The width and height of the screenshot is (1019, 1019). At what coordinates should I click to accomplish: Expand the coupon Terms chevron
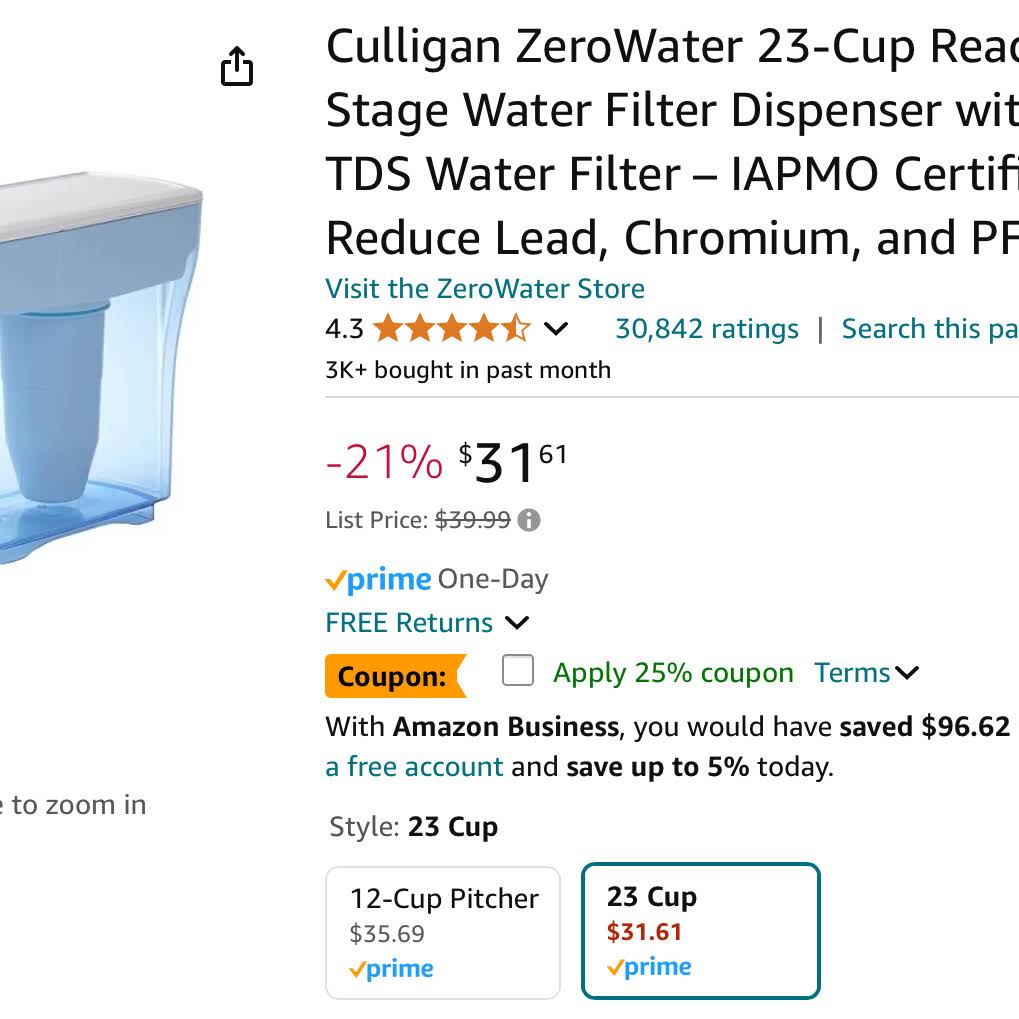tap(907, 673)
